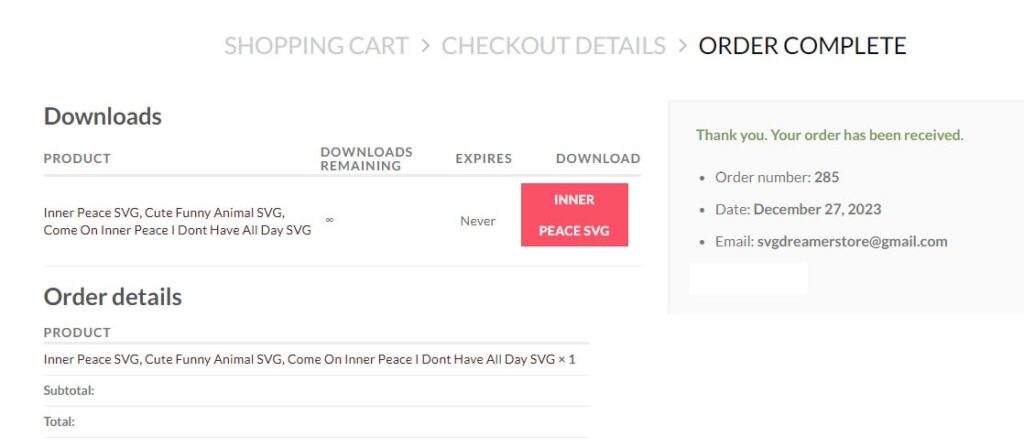The width and height of the screenshot is (1024, 448).
Task: Click the chevron after SHOPPING CART
Action: (x=425, y=46)
